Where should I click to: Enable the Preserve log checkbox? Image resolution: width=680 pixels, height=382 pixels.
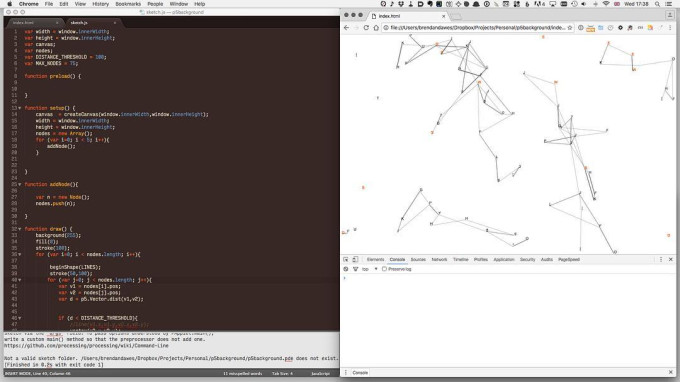point(384,269)
